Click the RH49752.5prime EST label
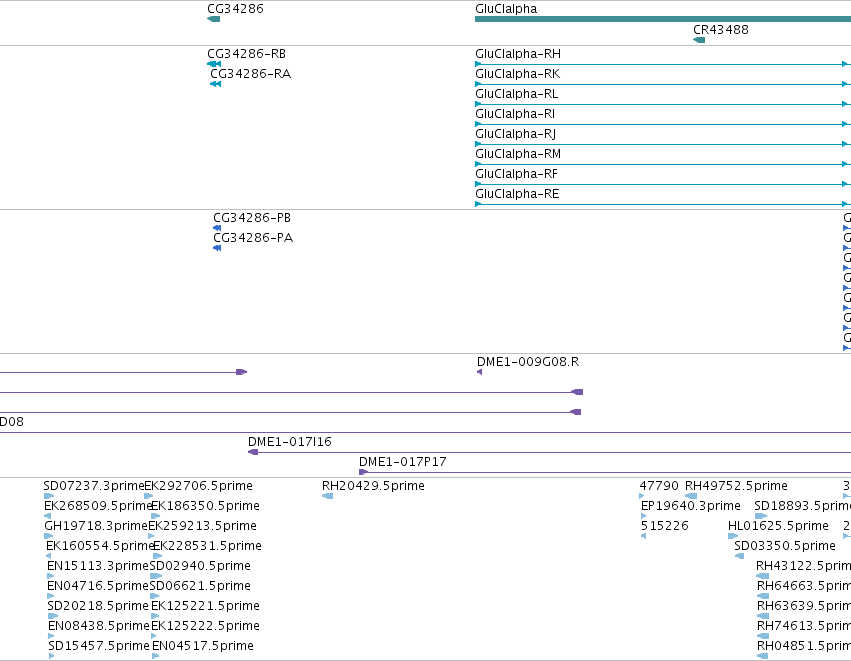Image resolution: width=851 pixels, height=661 pixels. click(x=736, y=486)
